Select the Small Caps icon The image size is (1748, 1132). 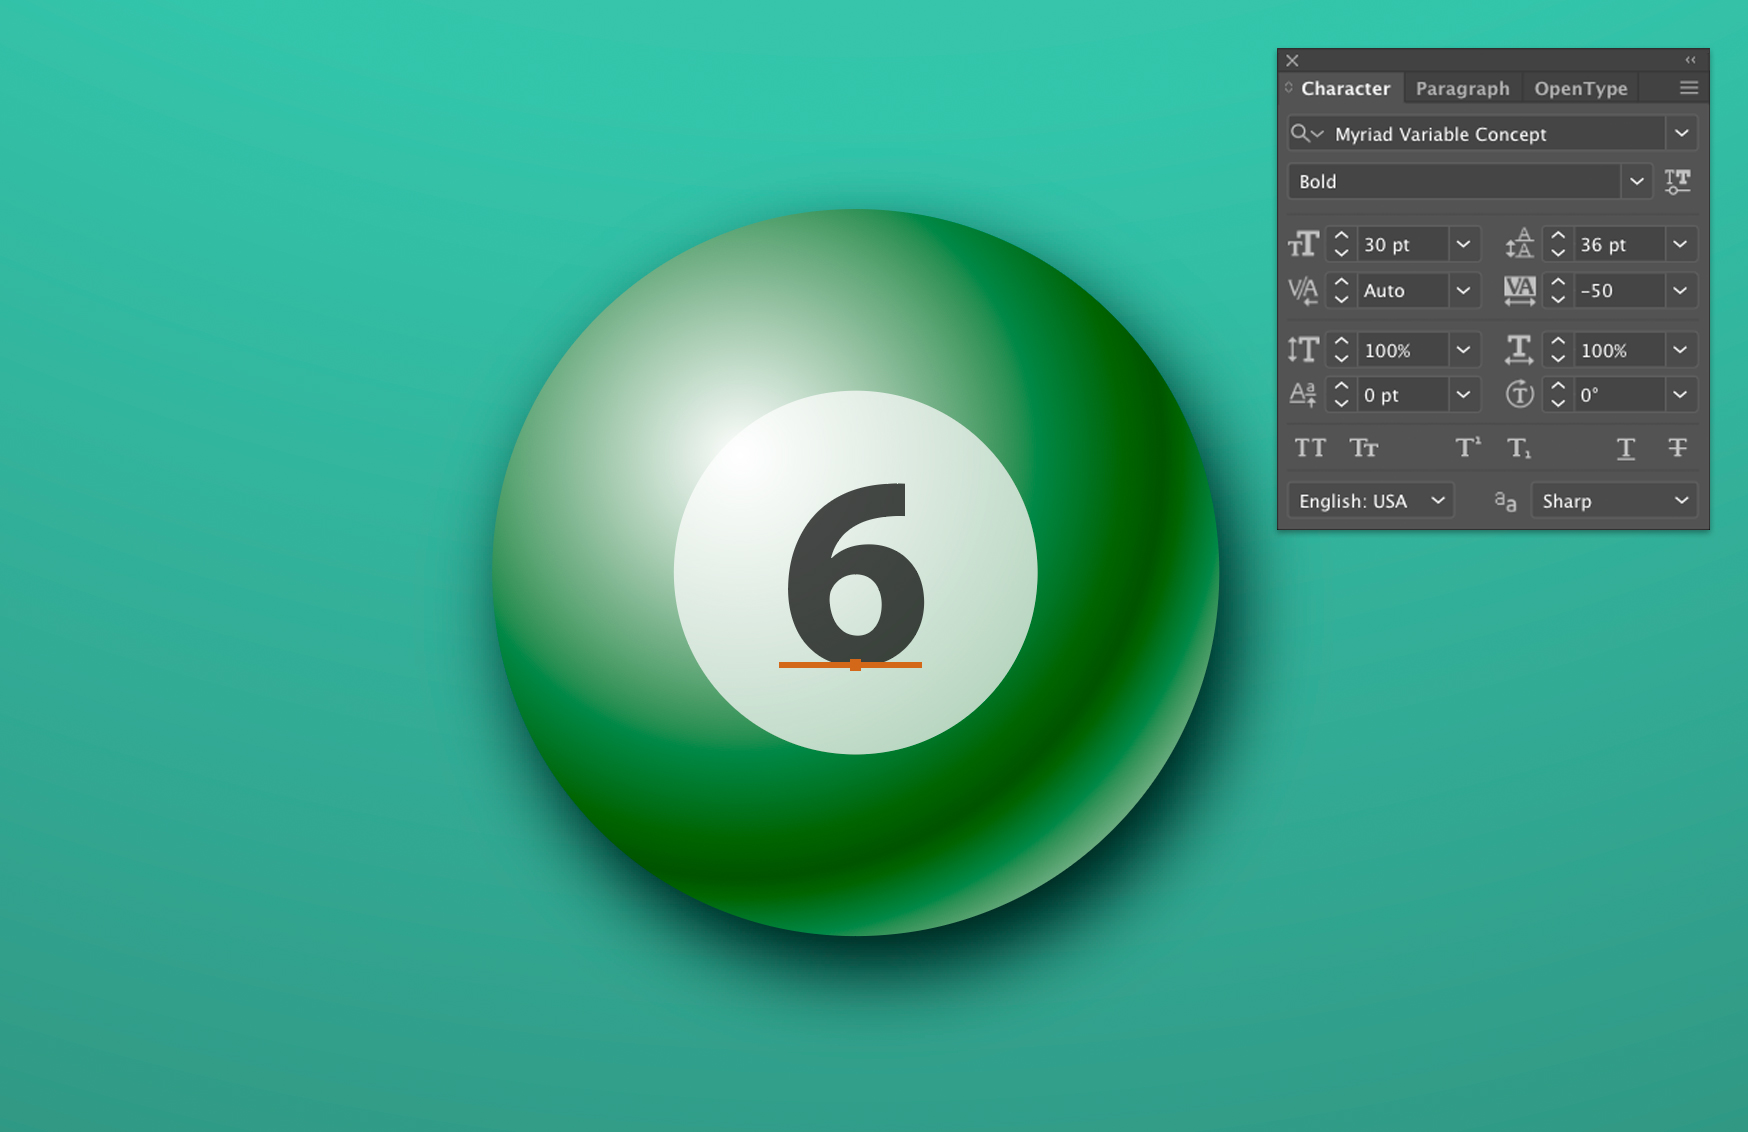(x=1364, y=448)
